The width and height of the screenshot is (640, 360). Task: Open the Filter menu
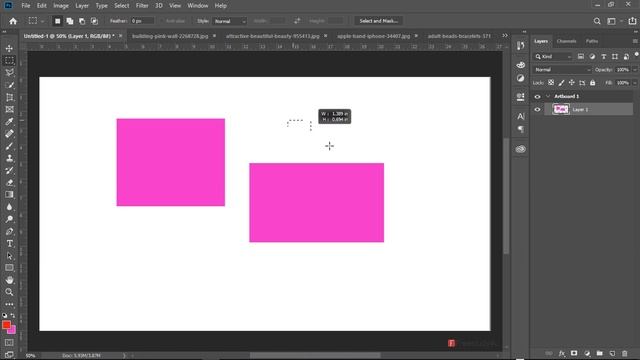click(142, 6)
